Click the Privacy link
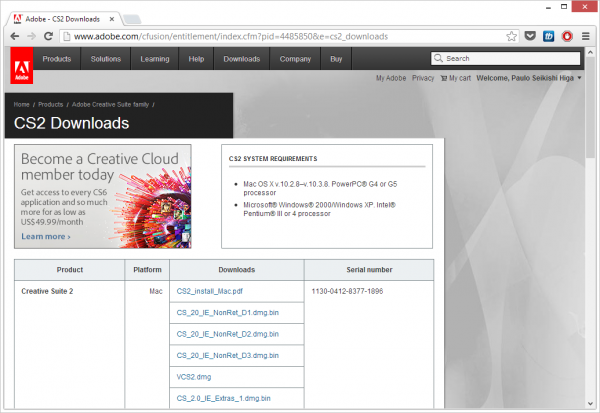600x413 pixels. click(423, 78)
